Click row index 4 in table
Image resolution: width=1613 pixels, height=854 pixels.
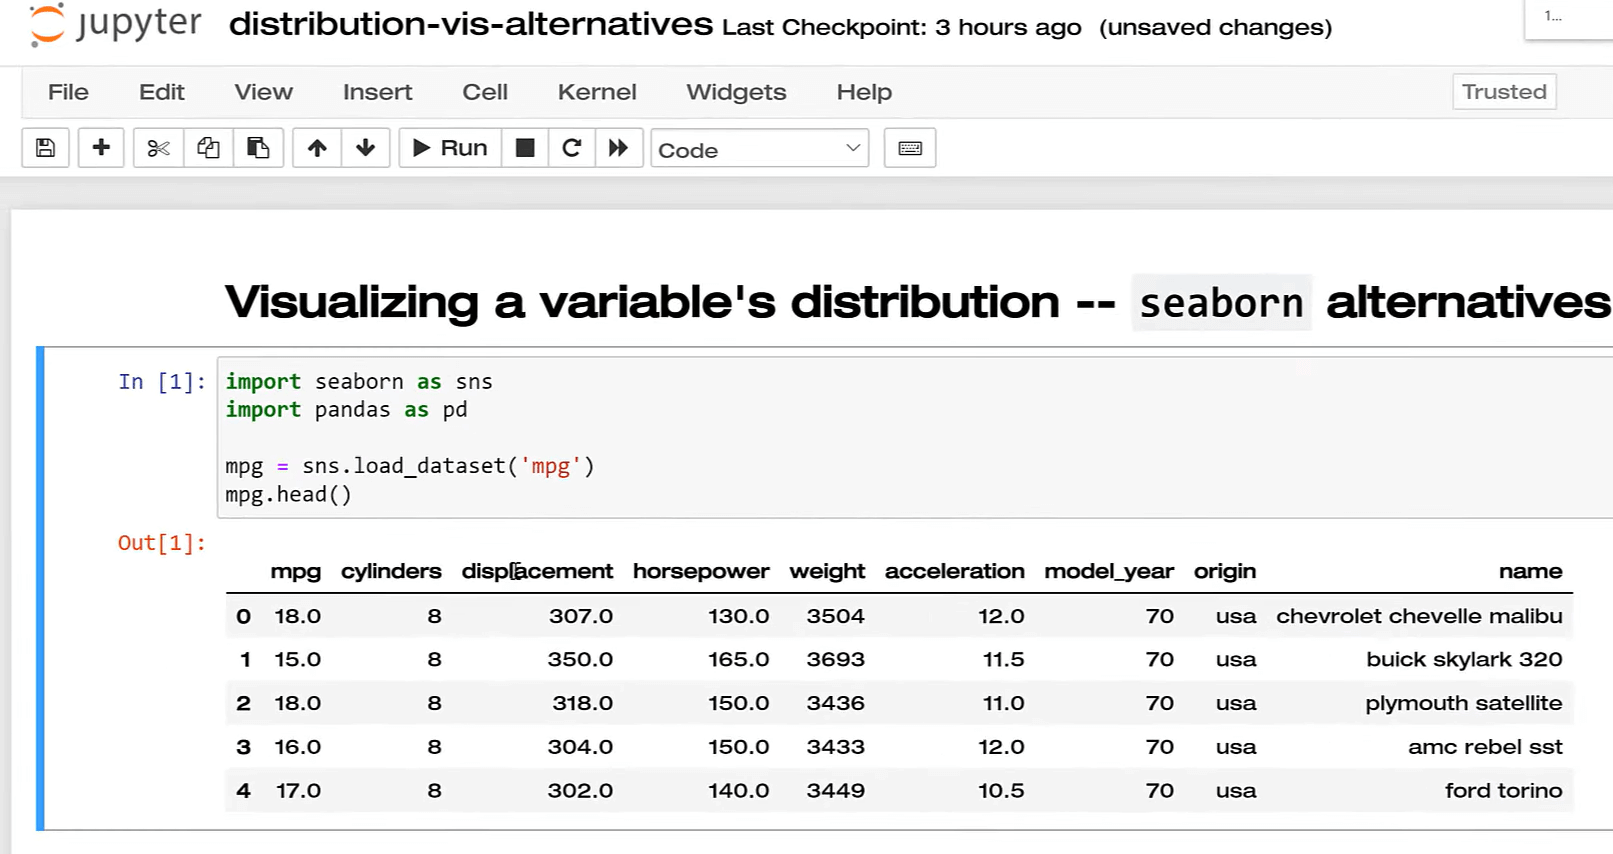[x=243, y=790]
